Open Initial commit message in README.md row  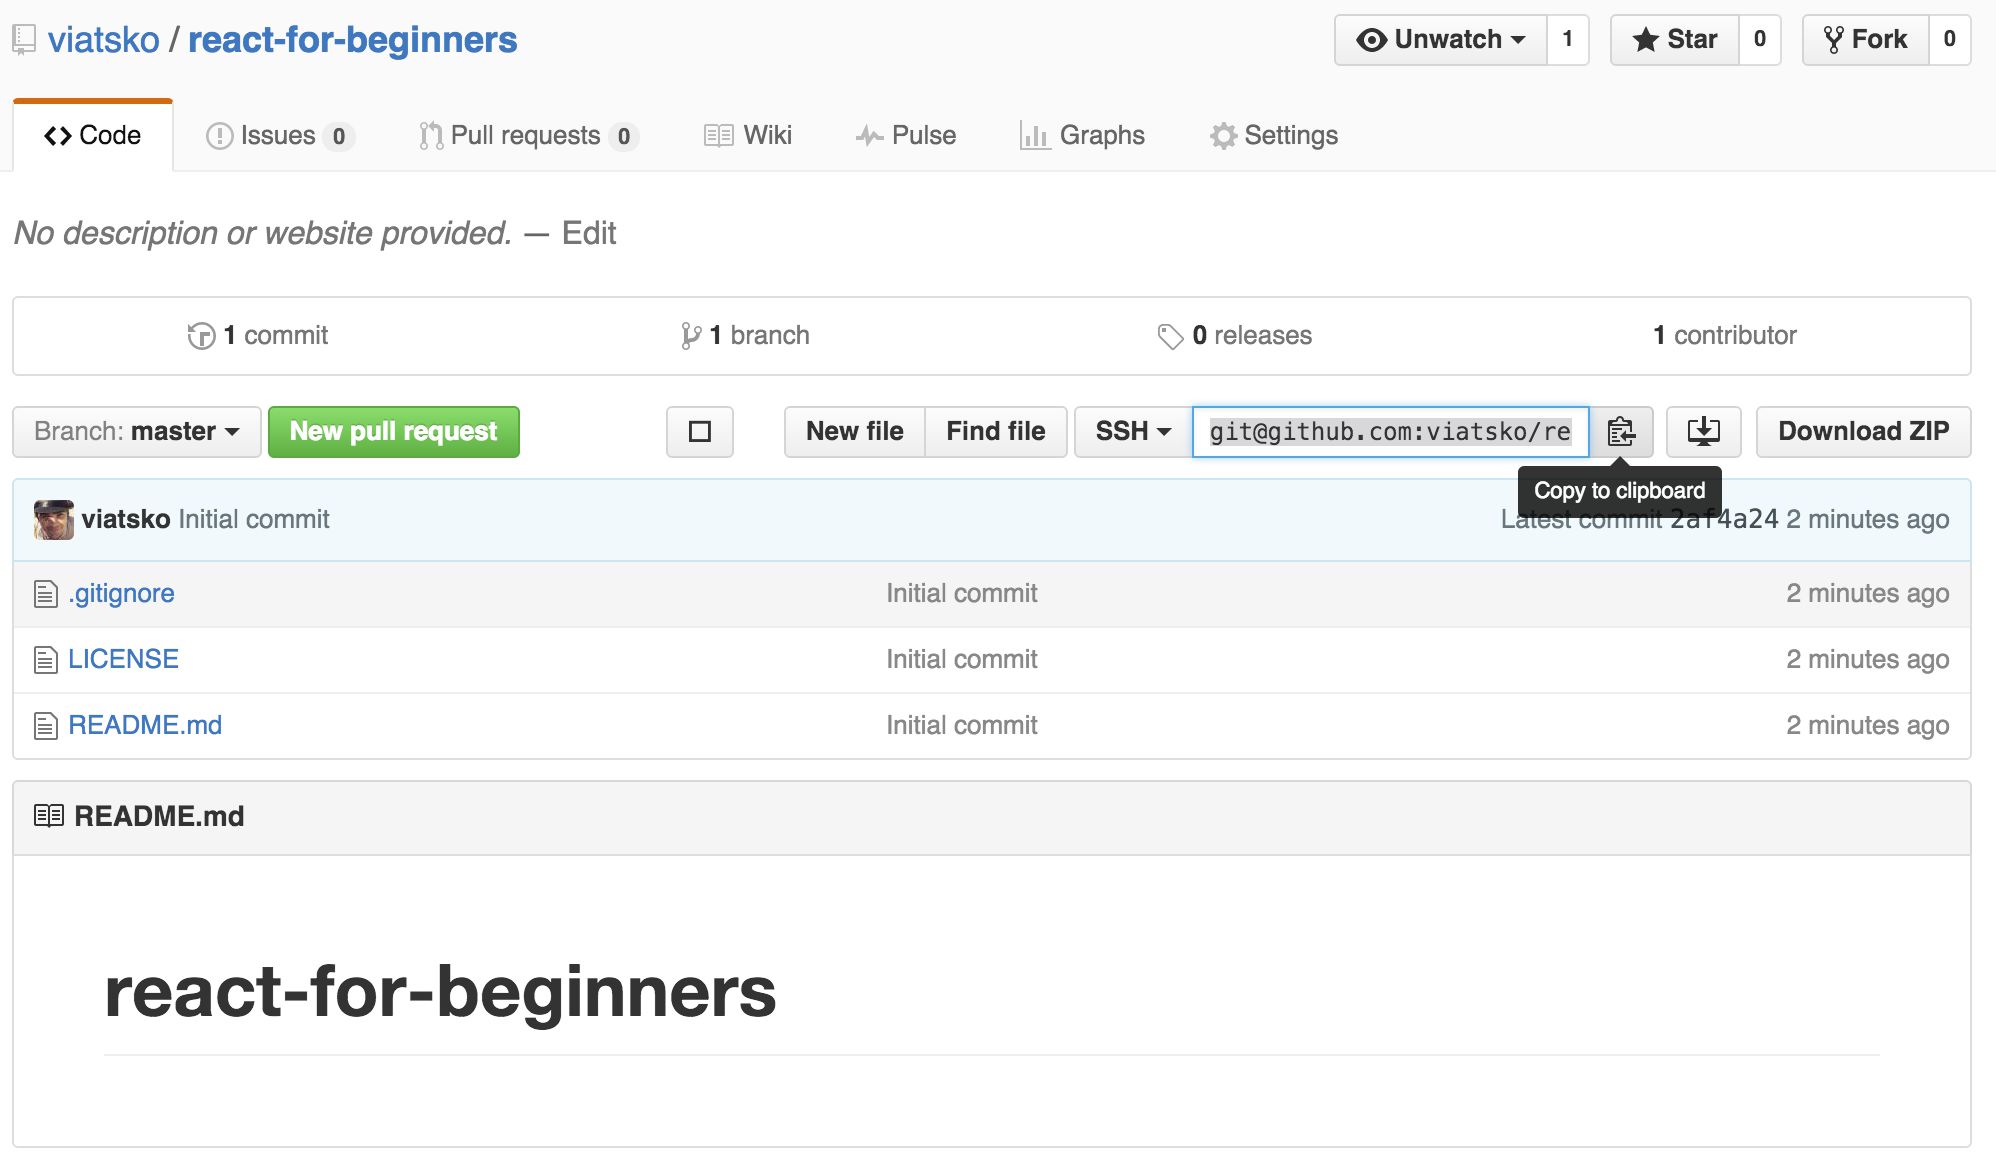962,726
